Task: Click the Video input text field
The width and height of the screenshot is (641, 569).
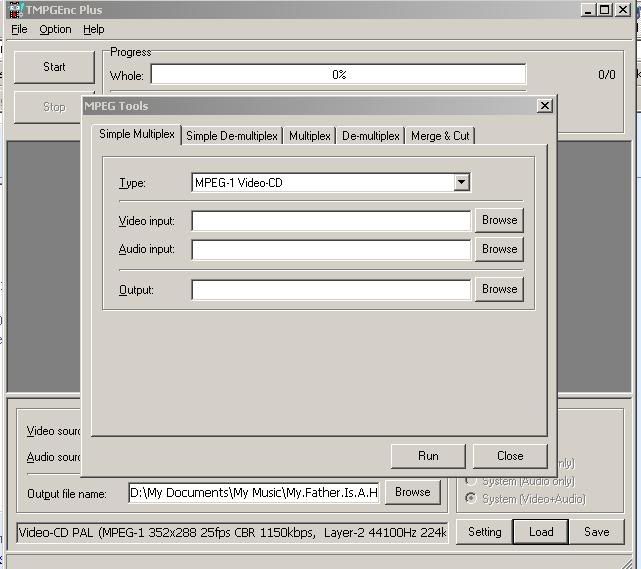Action: [x=331, y=221]
